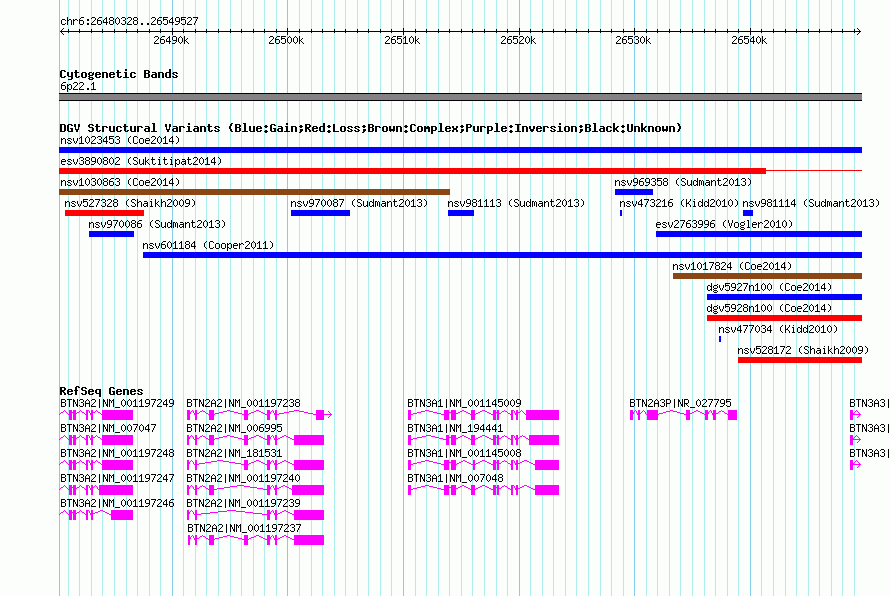The width and height of the screenshot is (890, 596).
Task: Click the topmost BTN3A3 transcript at right edge
Action: point(855,415)
